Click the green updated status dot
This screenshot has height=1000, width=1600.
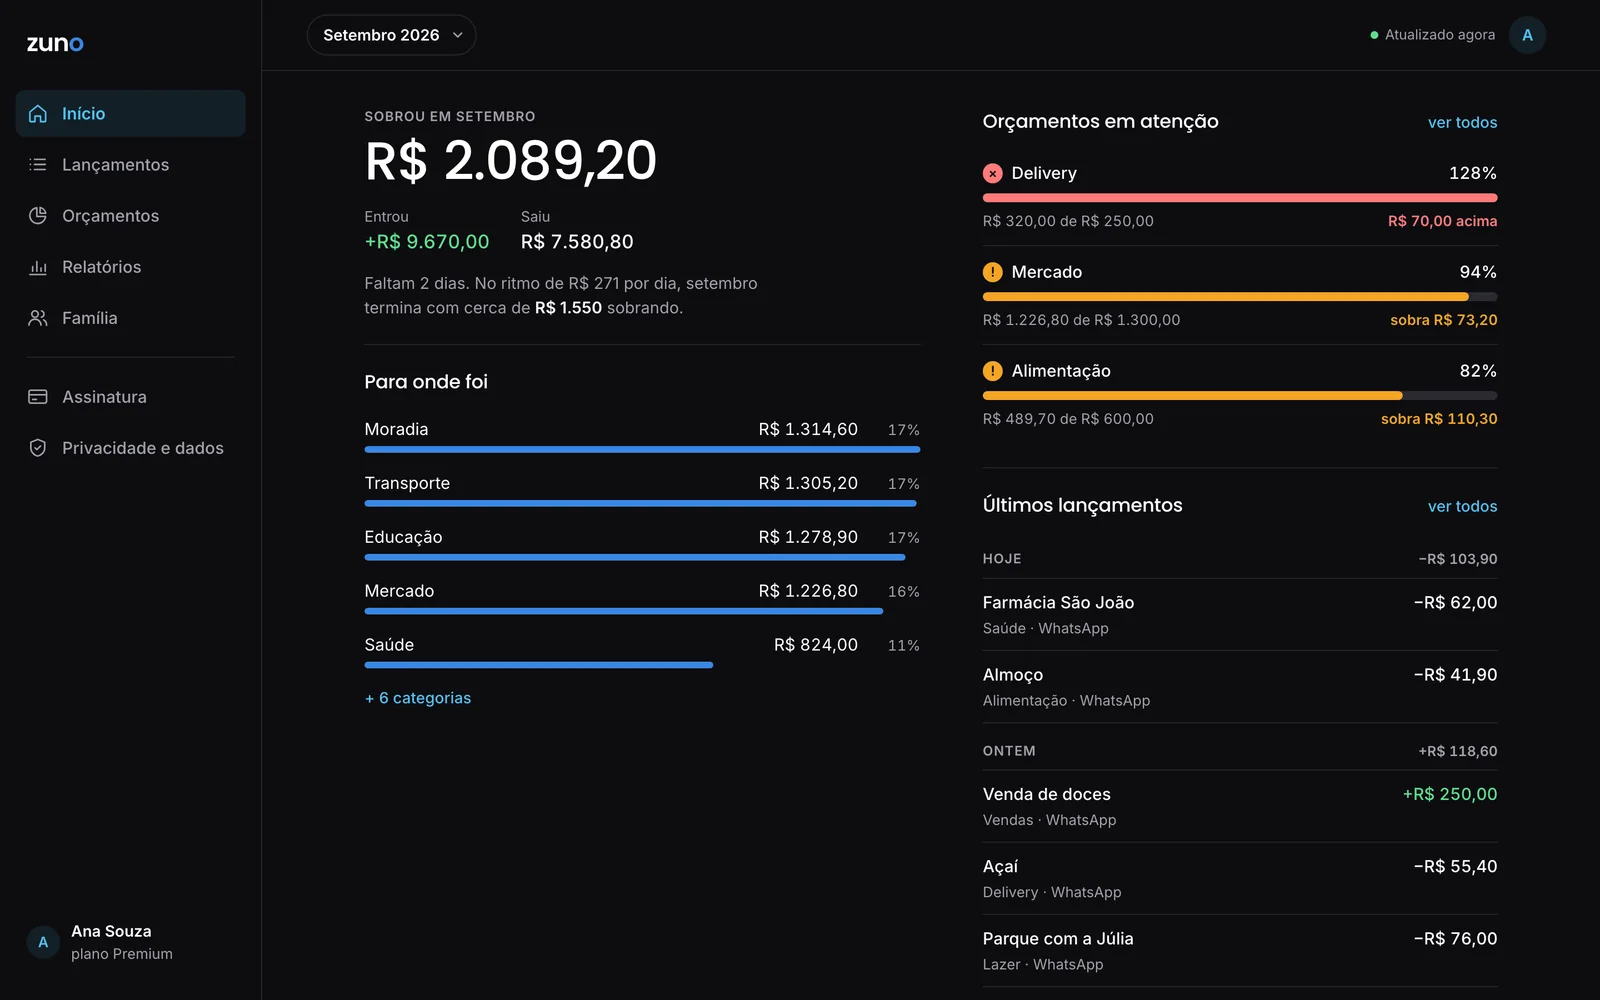coord(1374,35)
